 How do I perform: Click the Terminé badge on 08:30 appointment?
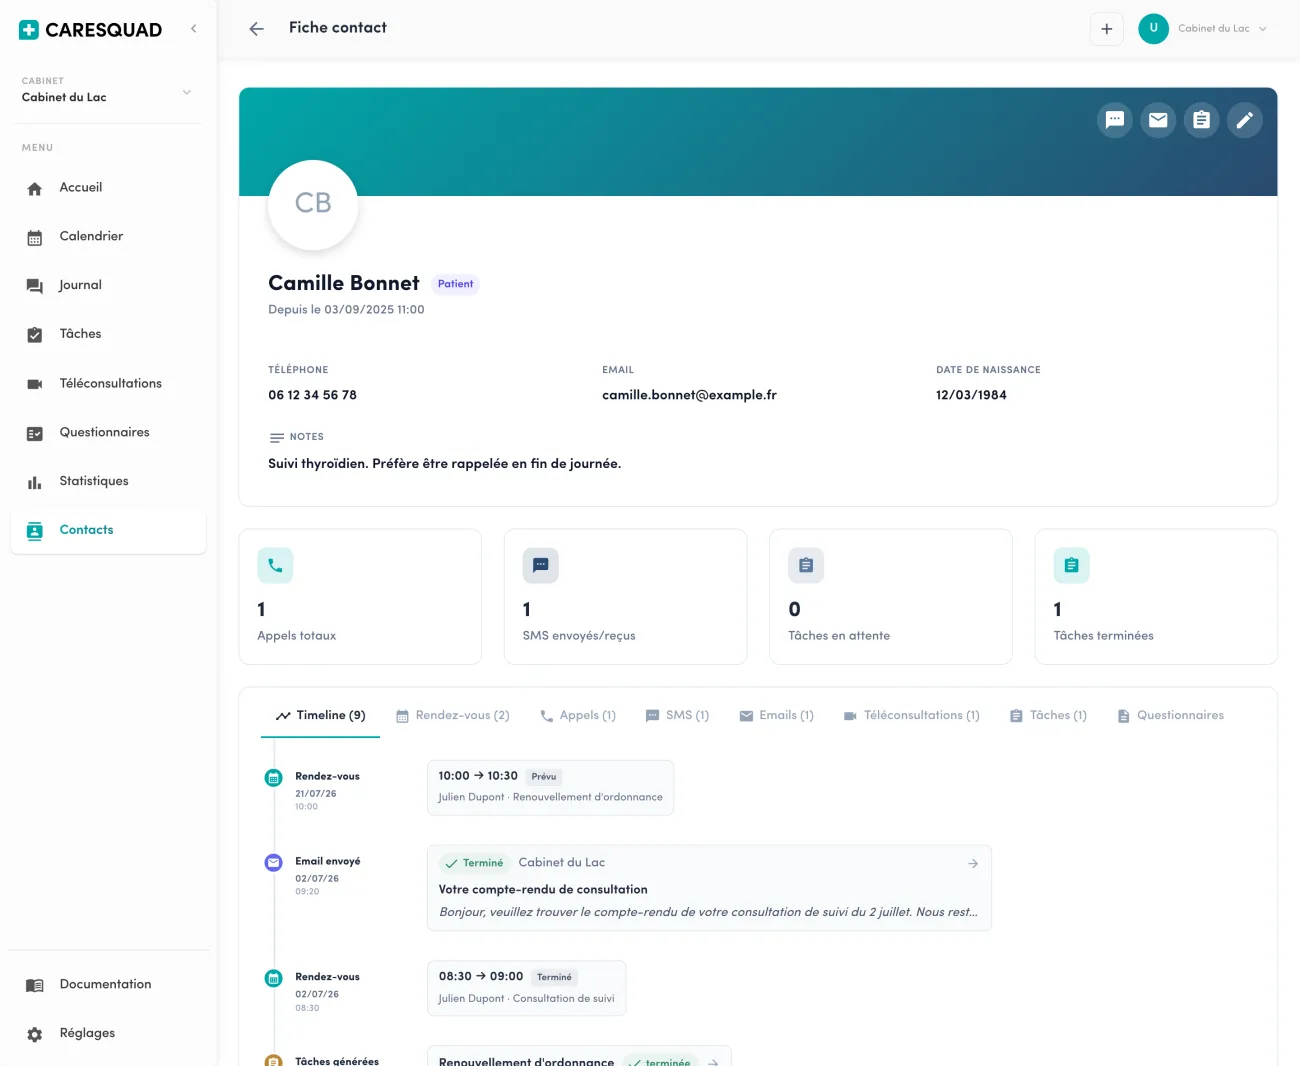pyautogui.click(x=554, y=978)
